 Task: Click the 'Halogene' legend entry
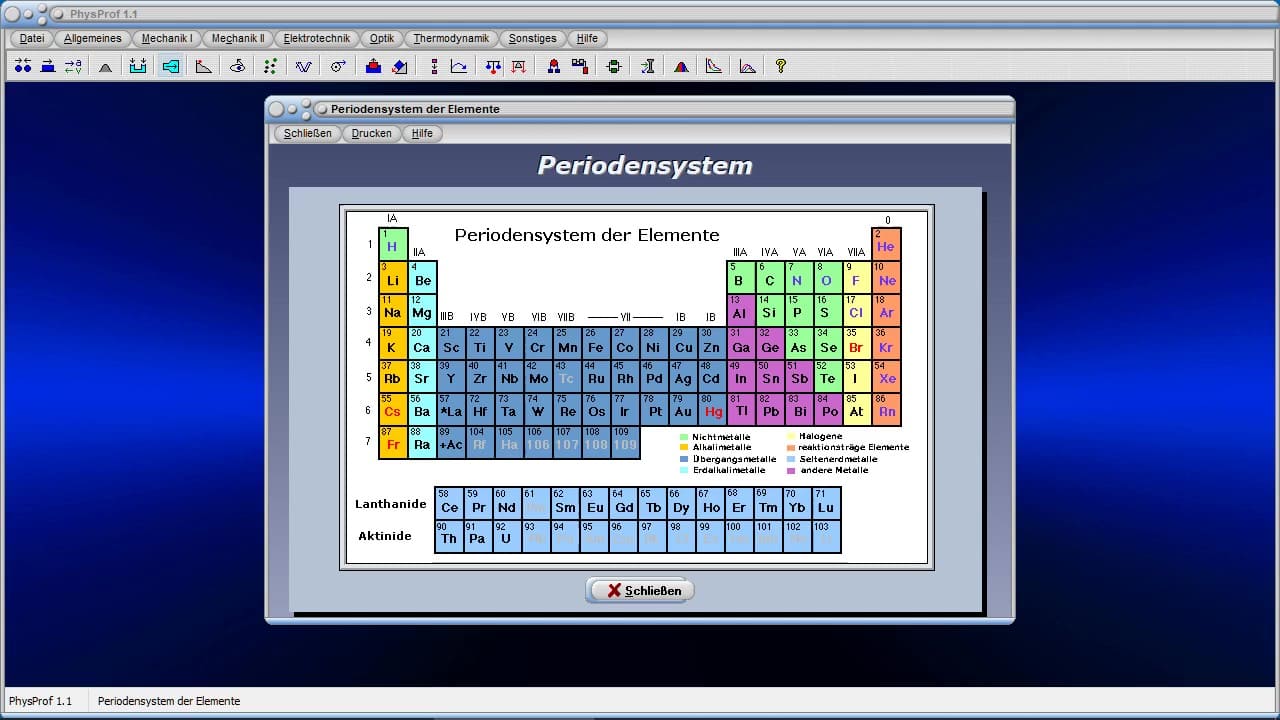click(x=814, y=436)
